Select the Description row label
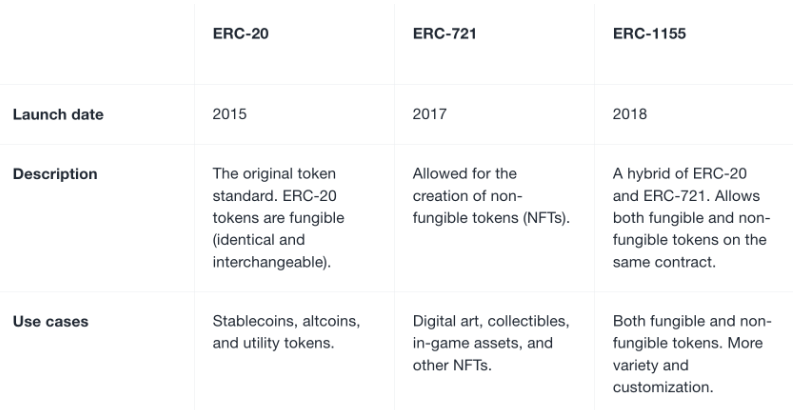Screen dimensions: 795x410 point(55,174)
